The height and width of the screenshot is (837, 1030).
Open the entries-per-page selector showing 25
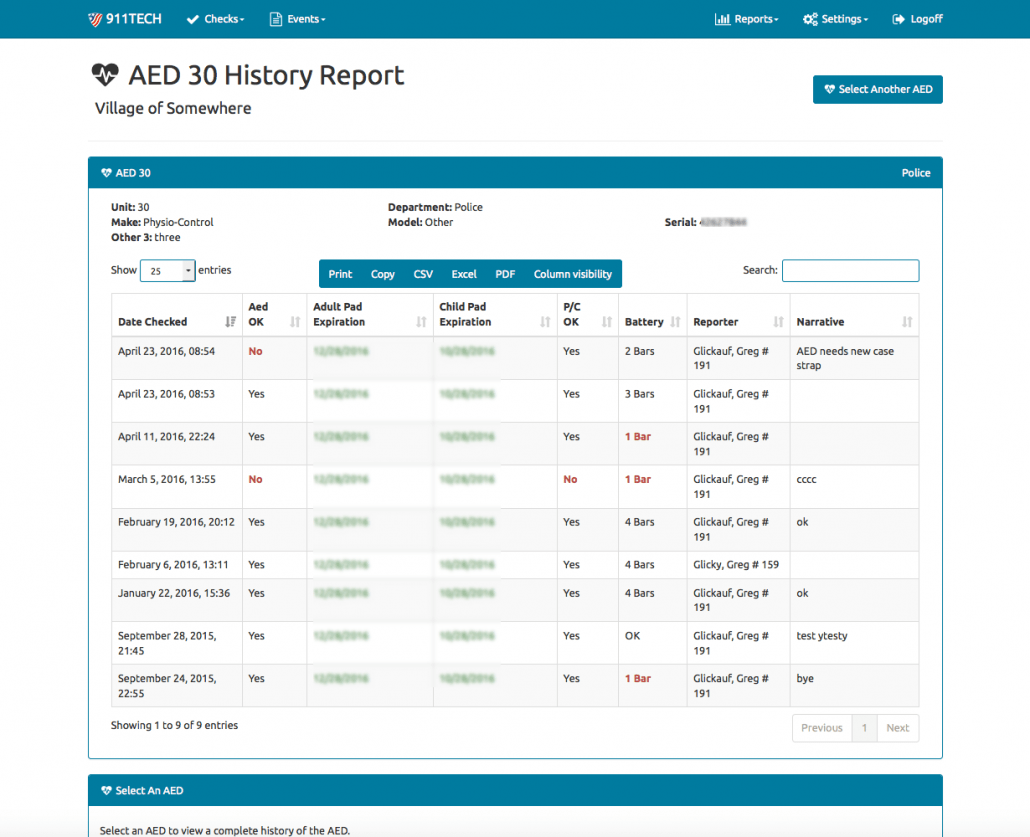pyautogui.click(x=167, y=271)
